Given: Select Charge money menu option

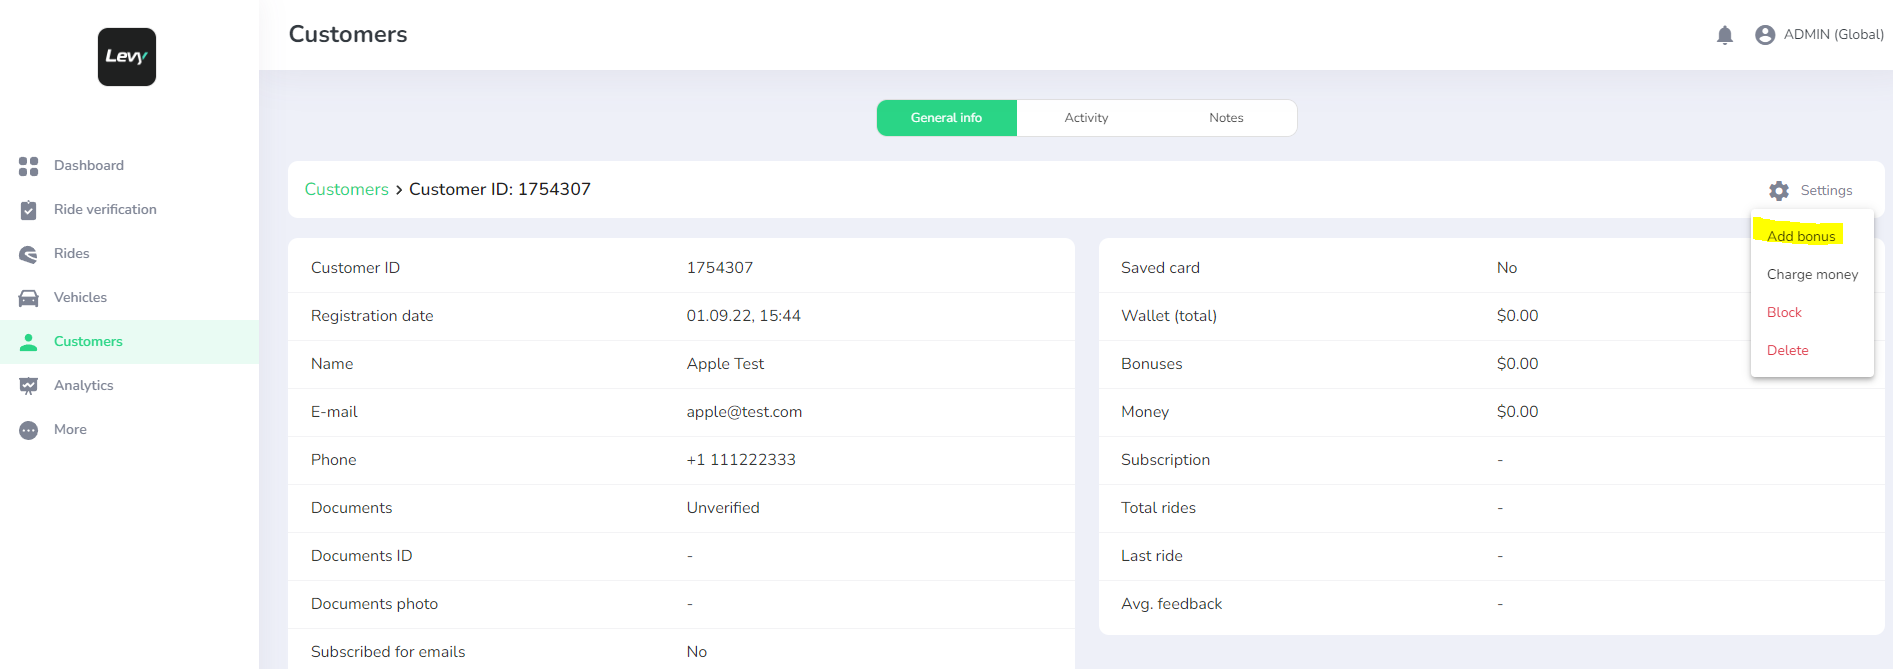Looking at the screenshot, I should click(x=1812, y=274).
